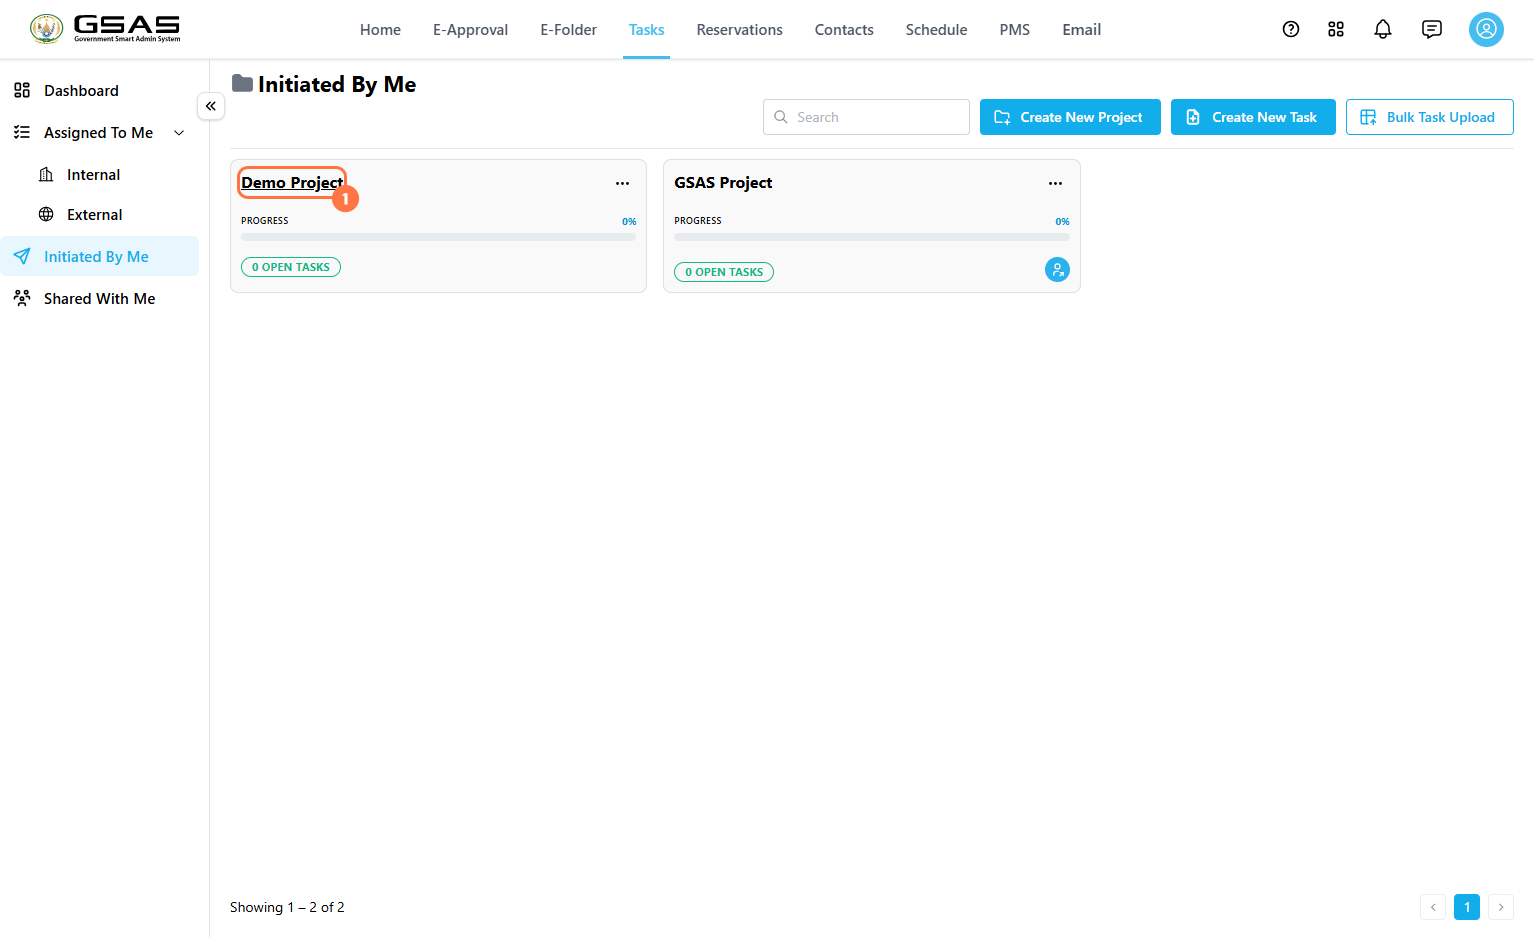
Task: Open the E-Folder tab
Action: tap(568, 30)
